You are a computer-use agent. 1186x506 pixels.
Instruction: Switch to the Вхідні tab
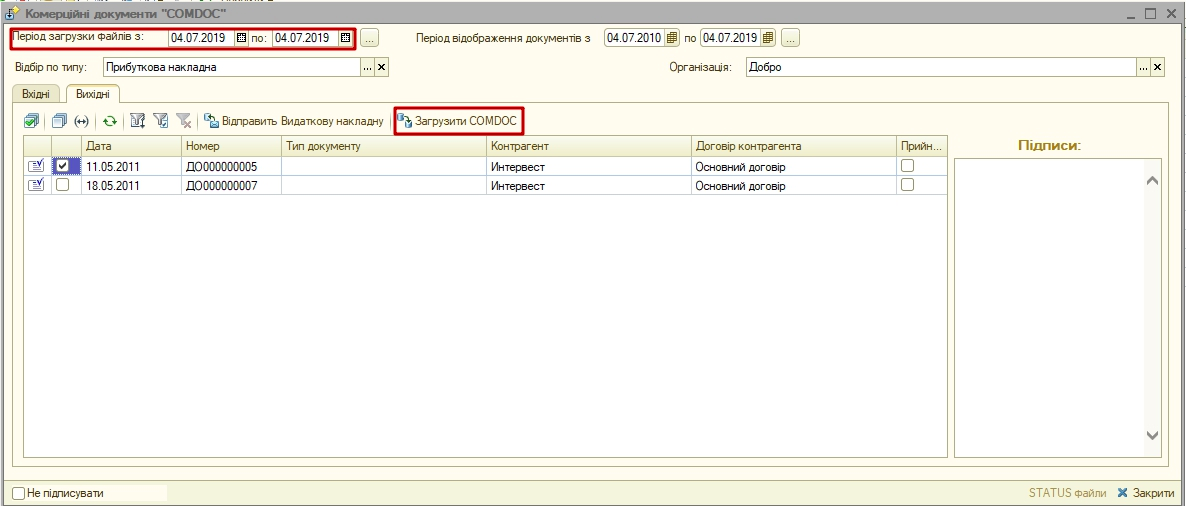tap(36, 94)
